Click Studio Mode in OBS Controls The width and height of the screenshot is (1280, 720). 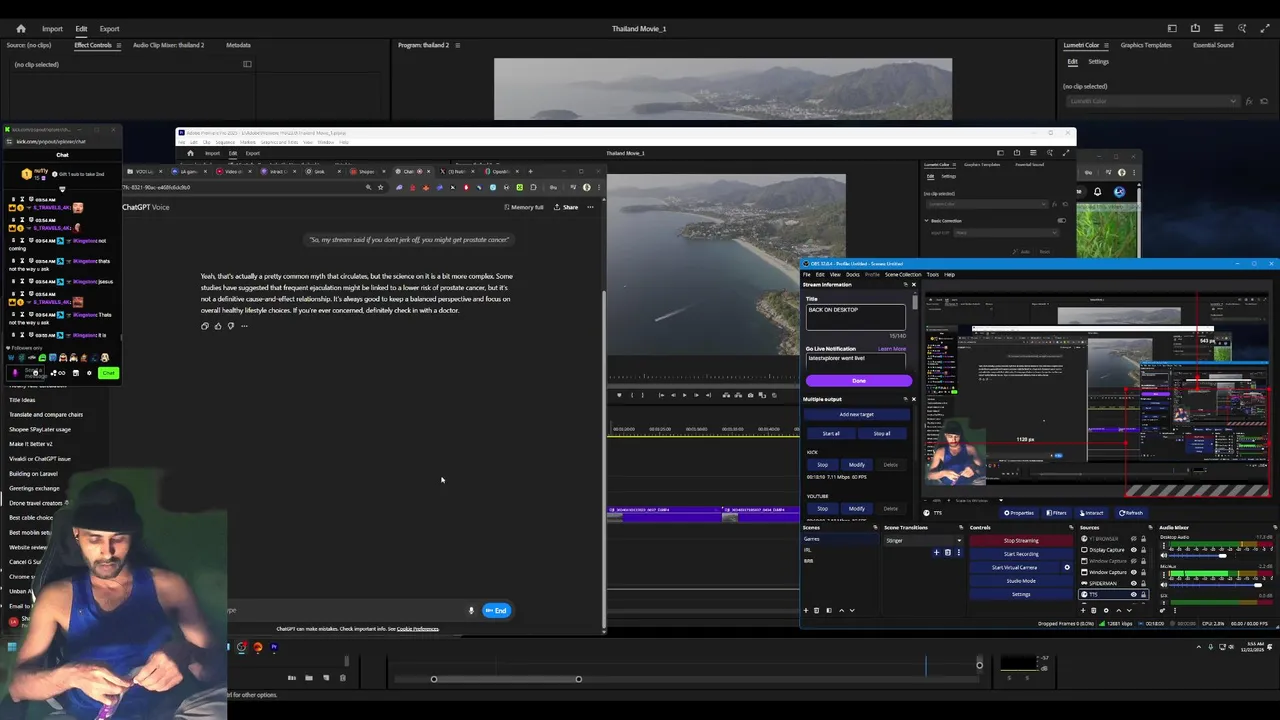(x=1021, y=581)
